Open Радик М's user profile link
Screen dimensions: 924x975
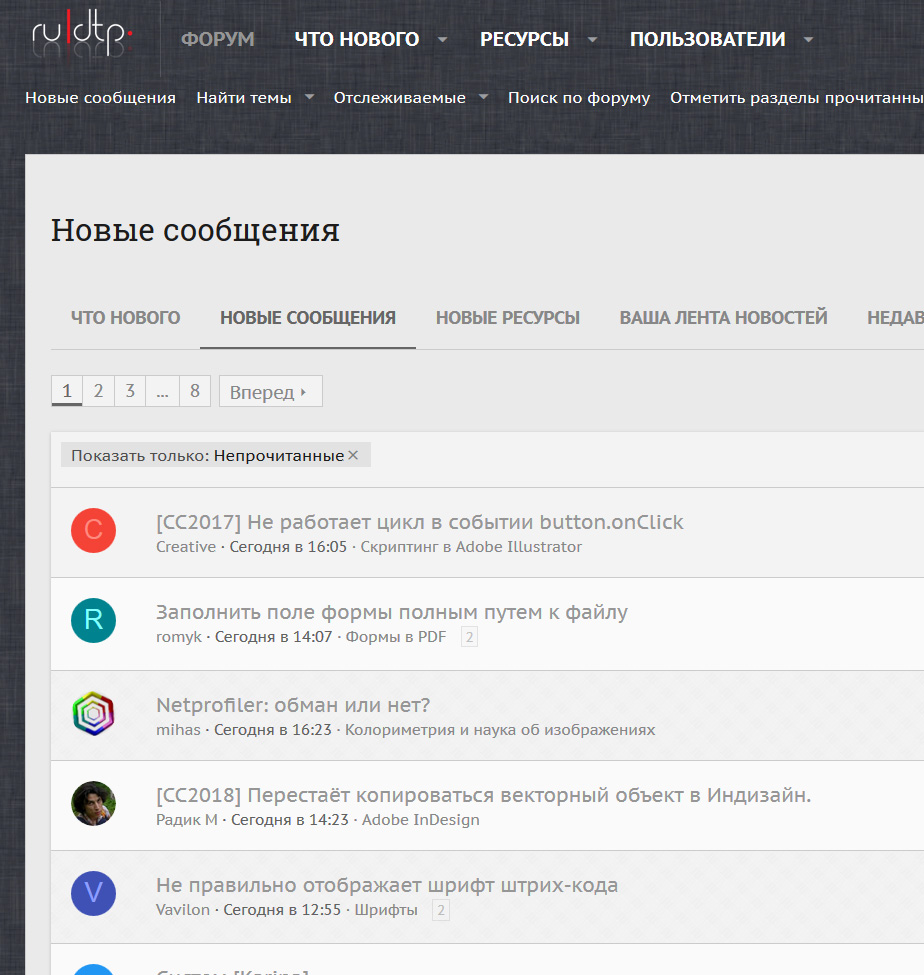[187, 820]
